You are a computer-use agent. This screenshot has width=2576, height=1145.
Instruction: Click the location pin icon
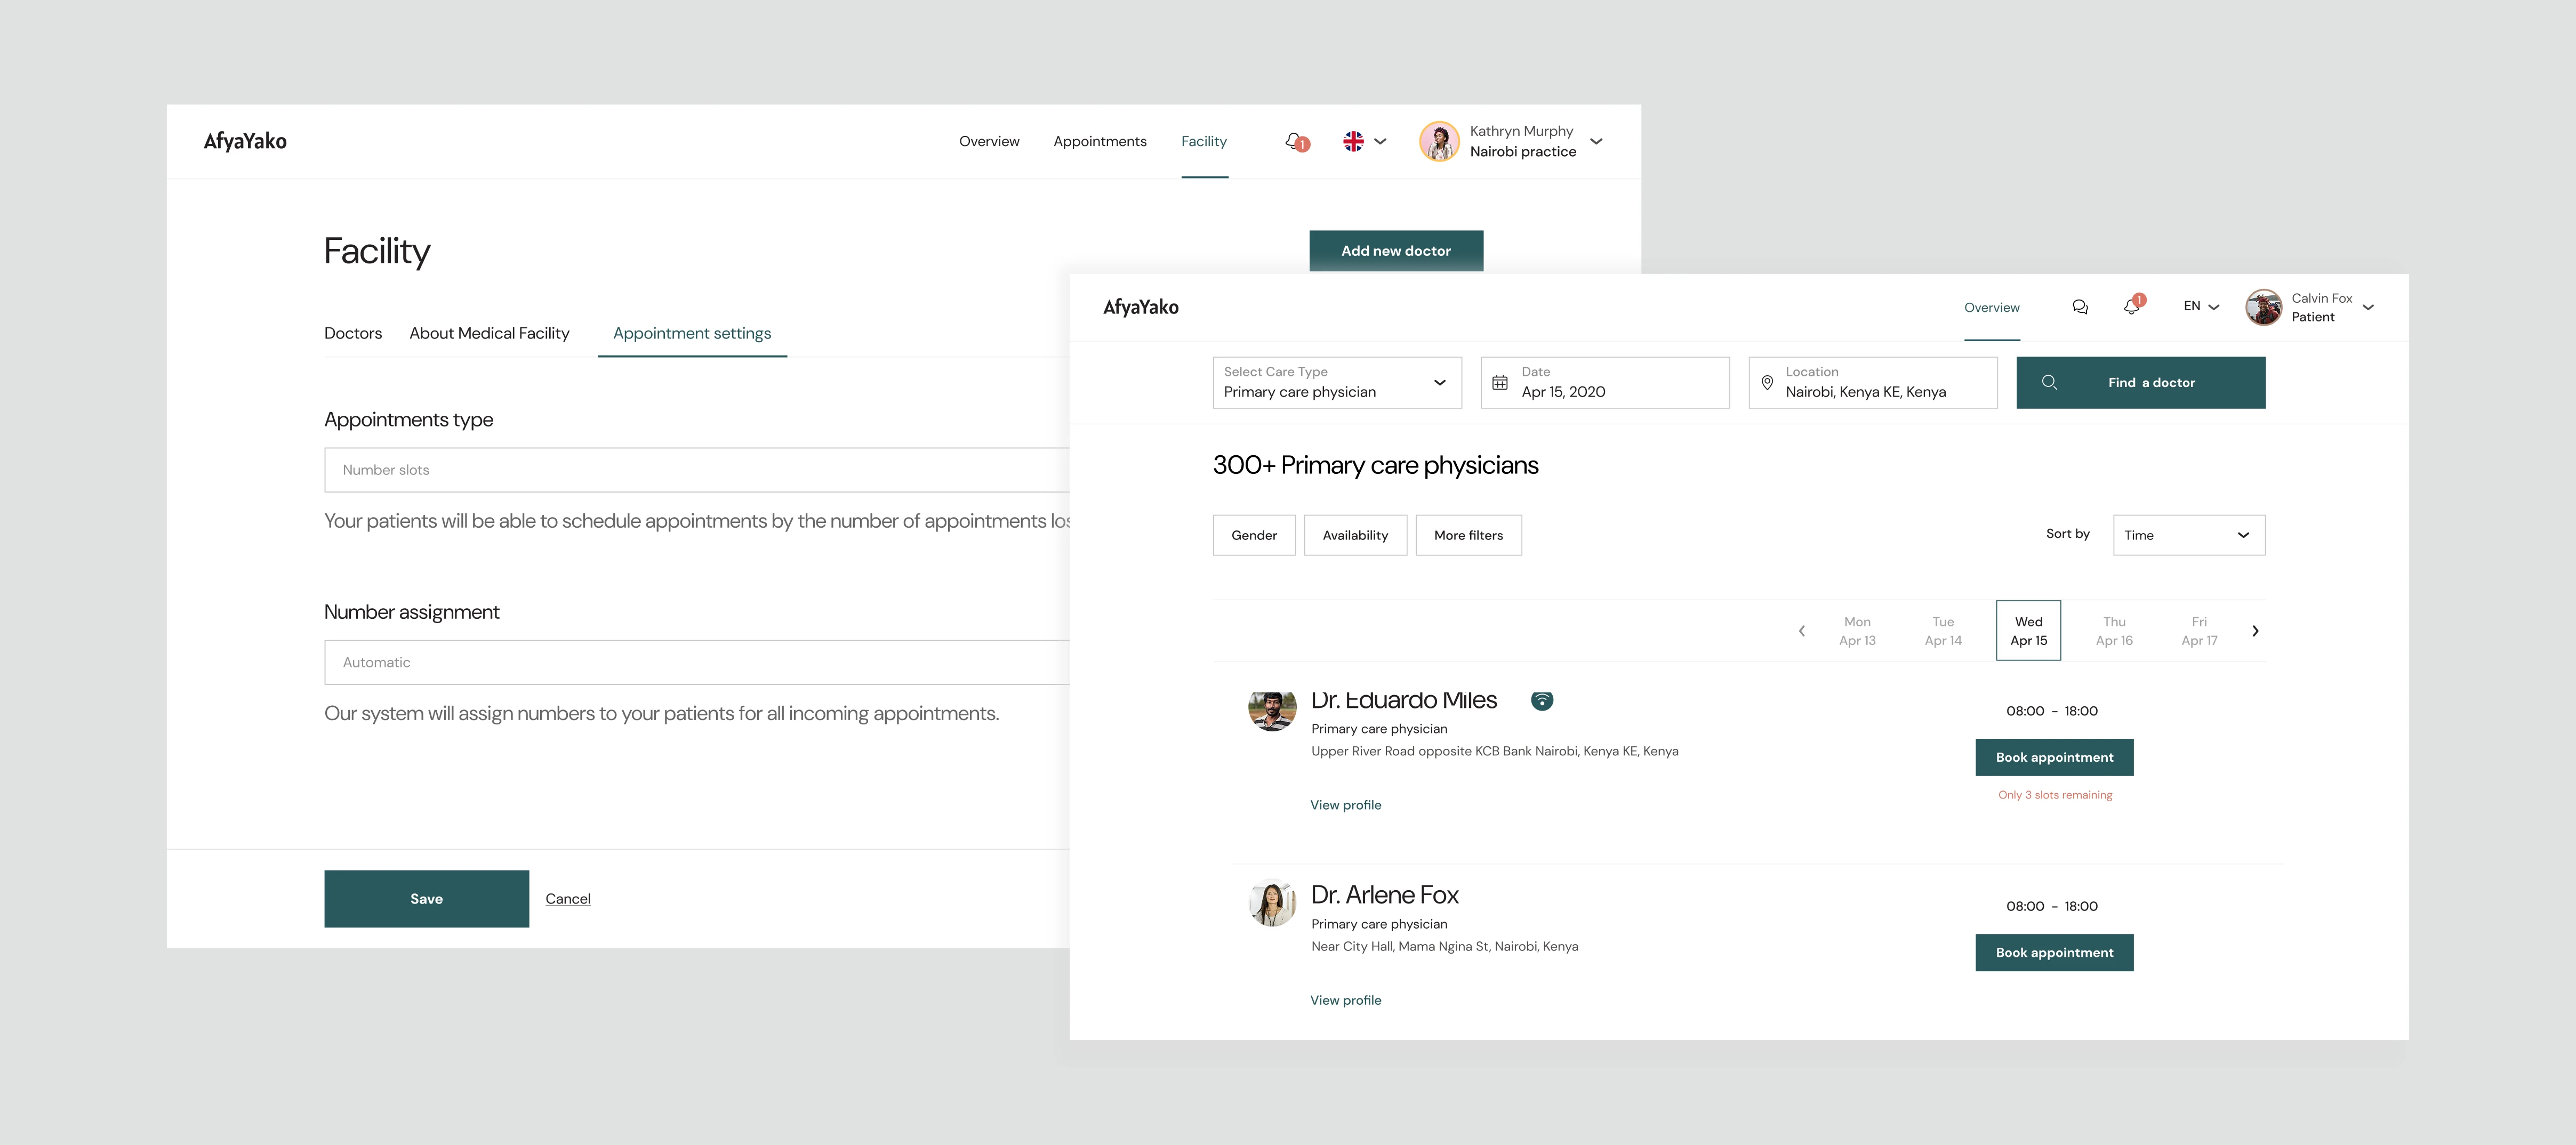(1767, 382)
